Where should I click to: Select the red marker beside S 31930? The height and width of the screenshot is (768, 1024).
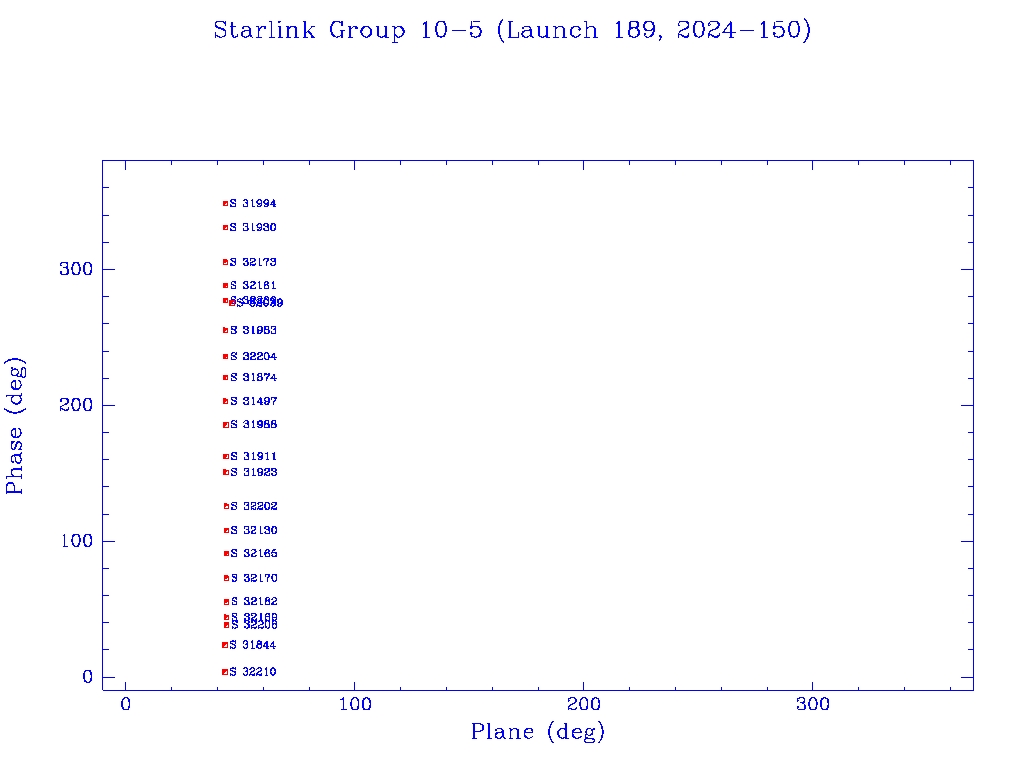pos(225,228)
